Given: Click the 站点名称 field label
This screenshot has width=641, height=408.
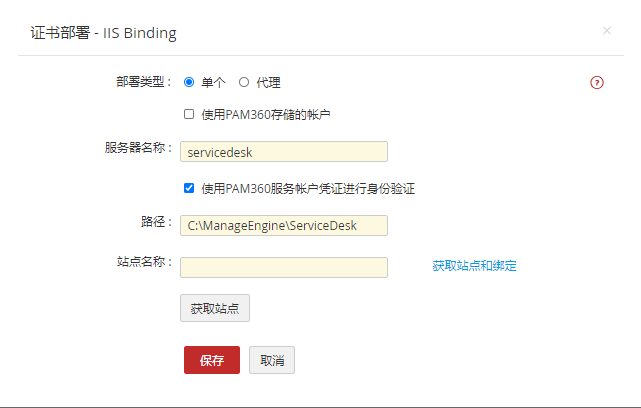Looking at the screenshot, I should click(144, 262).
